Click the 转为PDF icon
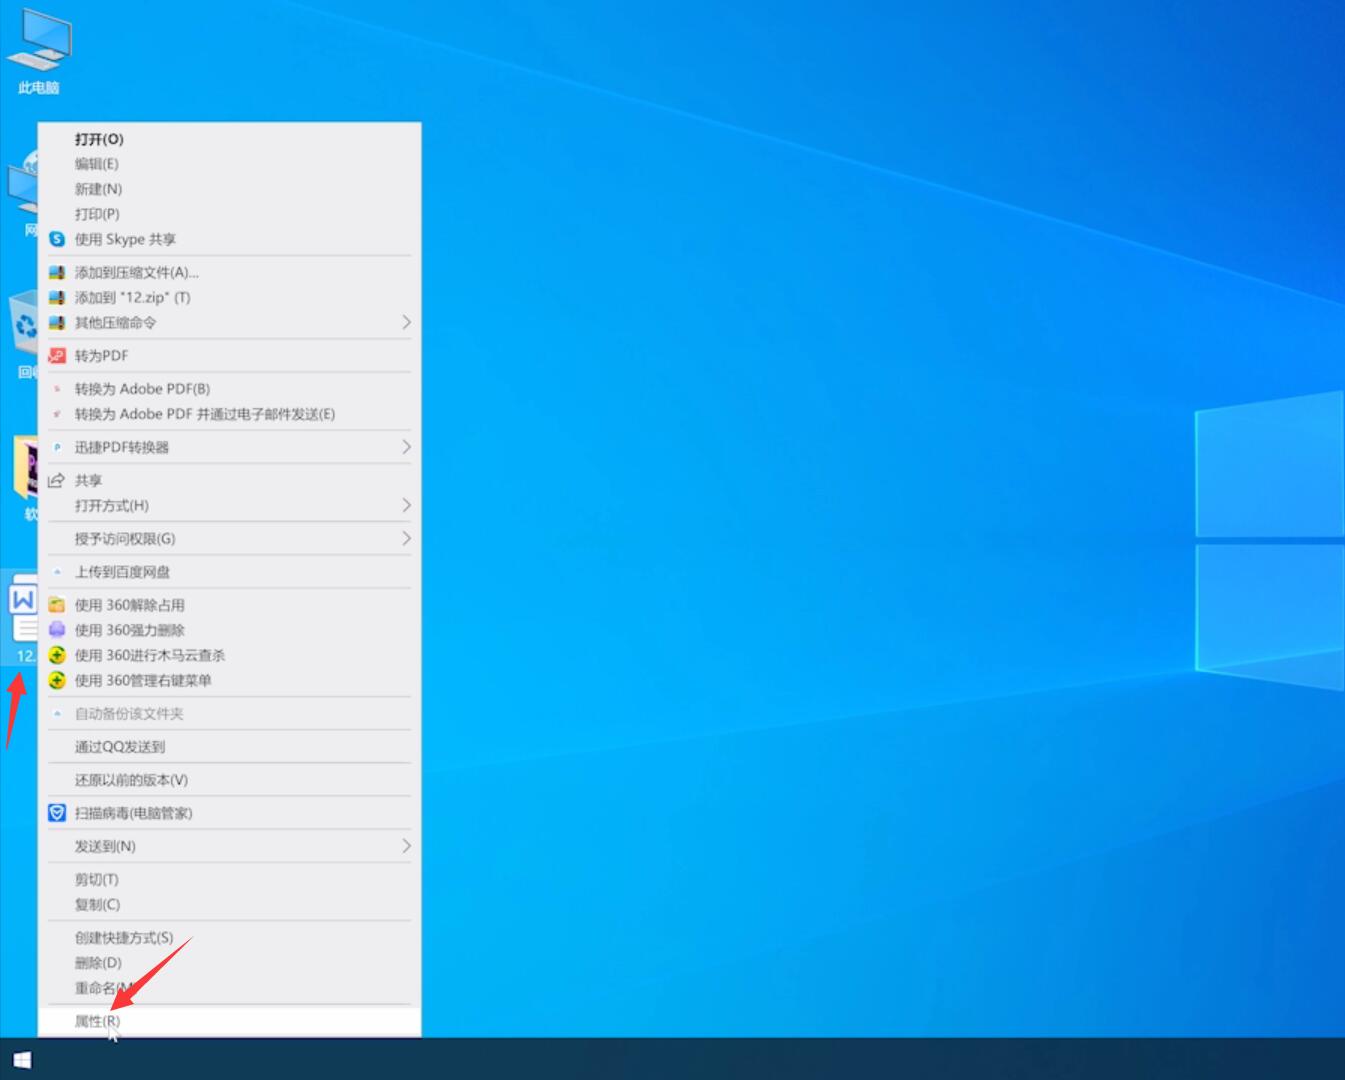The image size is (1345, 1080). (57, 356)
